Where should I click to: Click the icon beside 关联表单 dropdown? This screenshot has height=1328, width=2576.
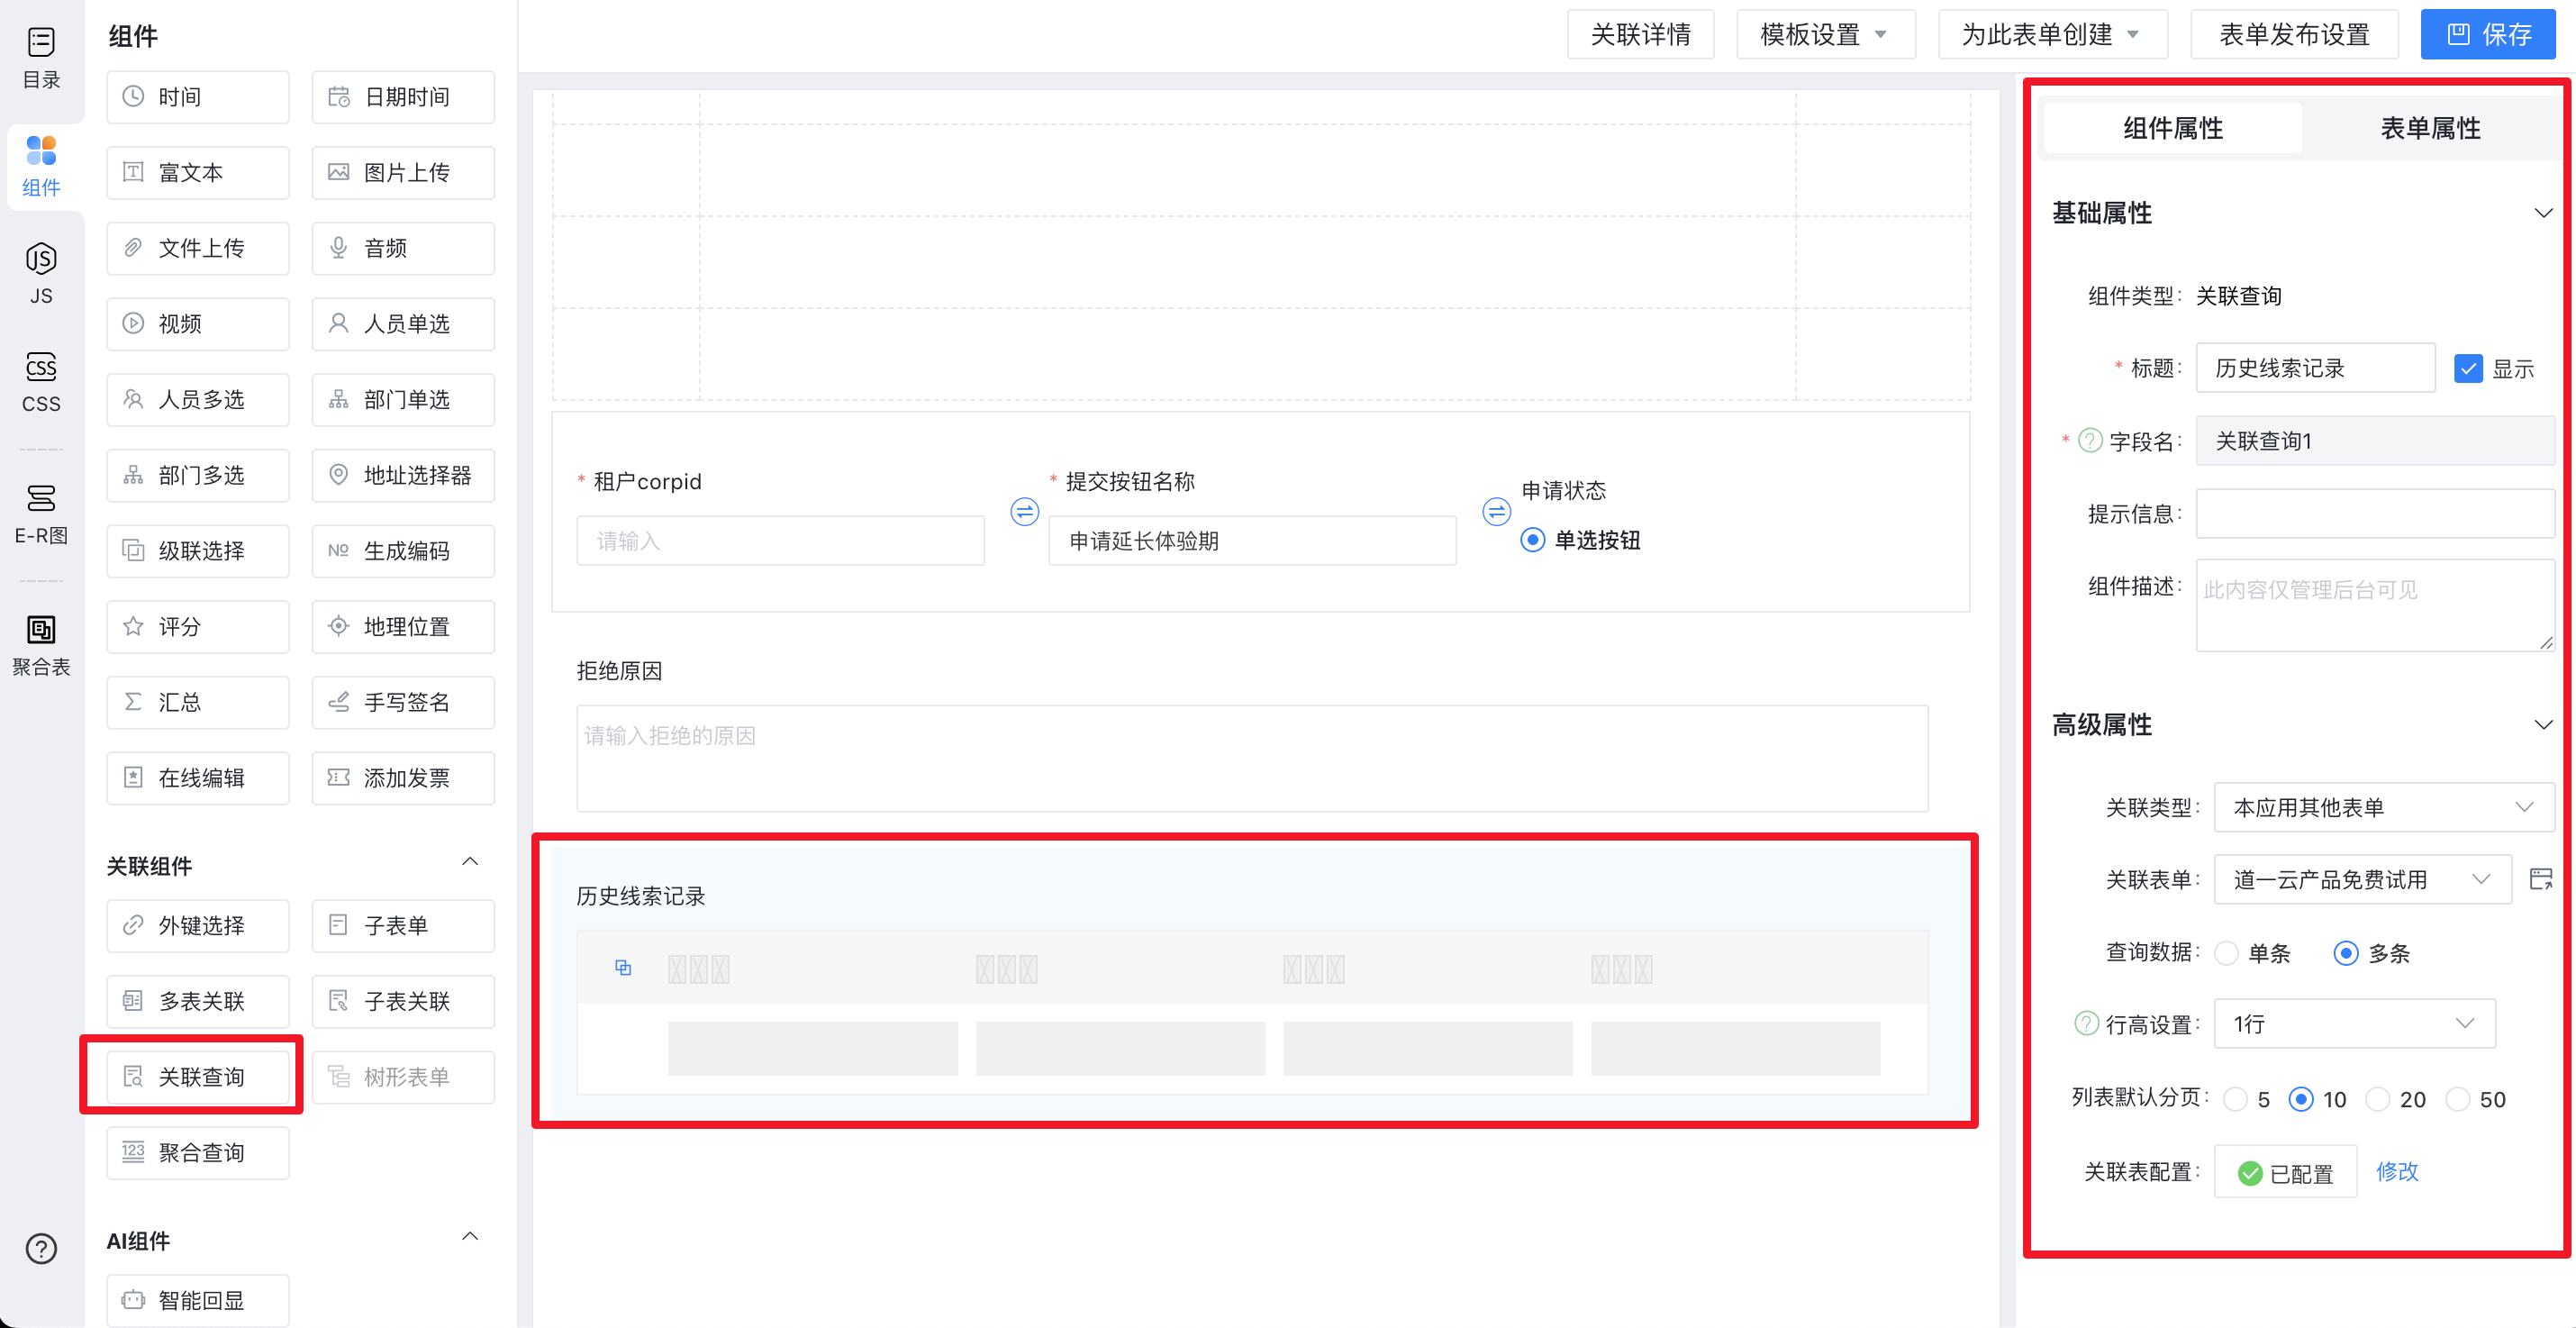pyautogui.click(x=2540, y=879)
